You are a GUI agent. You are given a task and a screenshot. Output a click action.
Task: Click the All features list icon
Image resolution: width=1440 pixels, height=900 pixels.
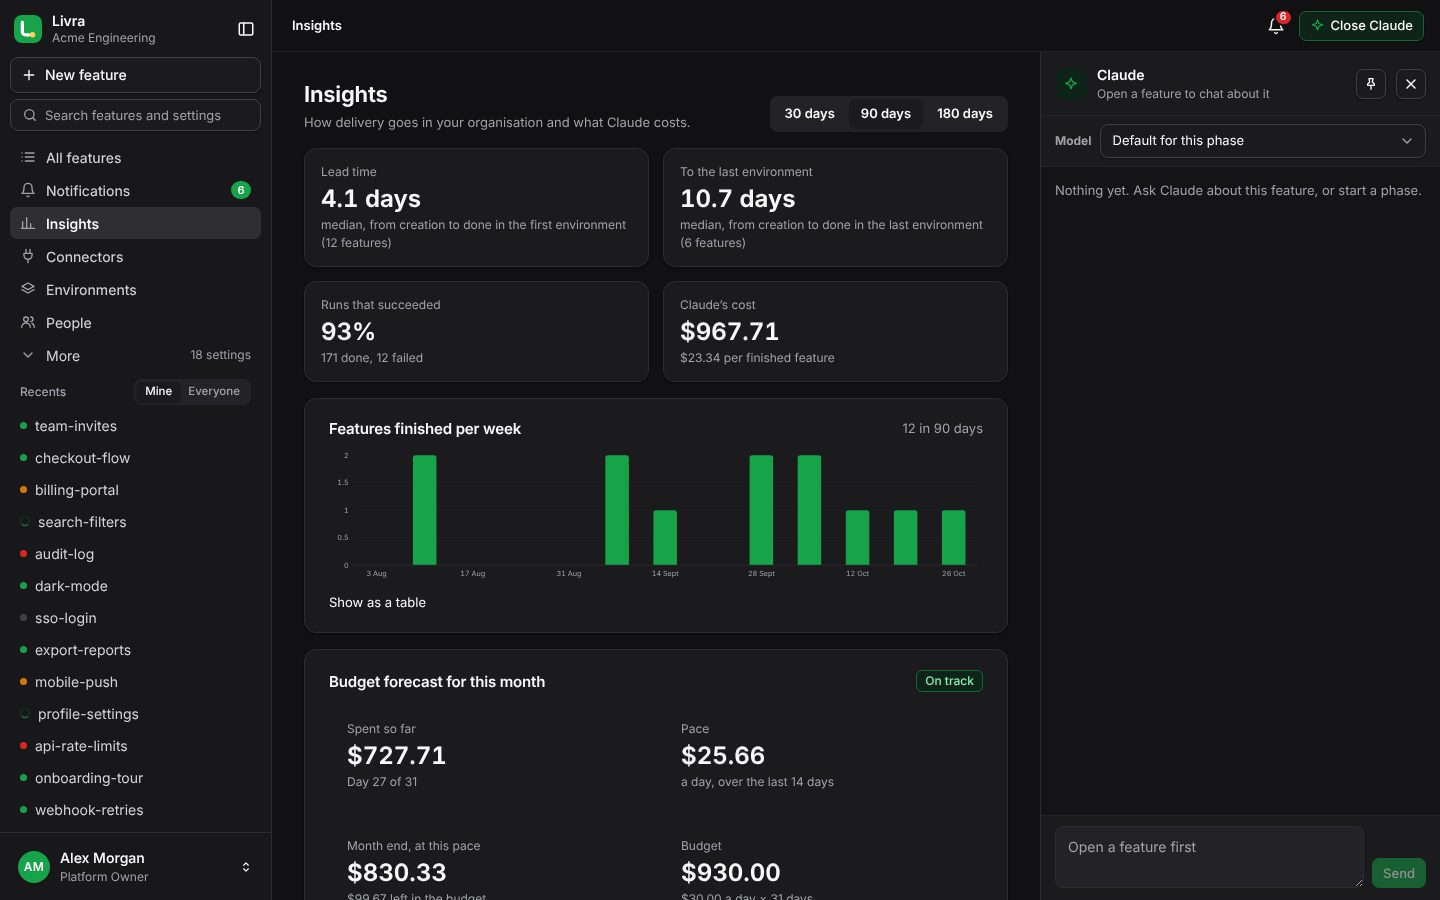28,158
